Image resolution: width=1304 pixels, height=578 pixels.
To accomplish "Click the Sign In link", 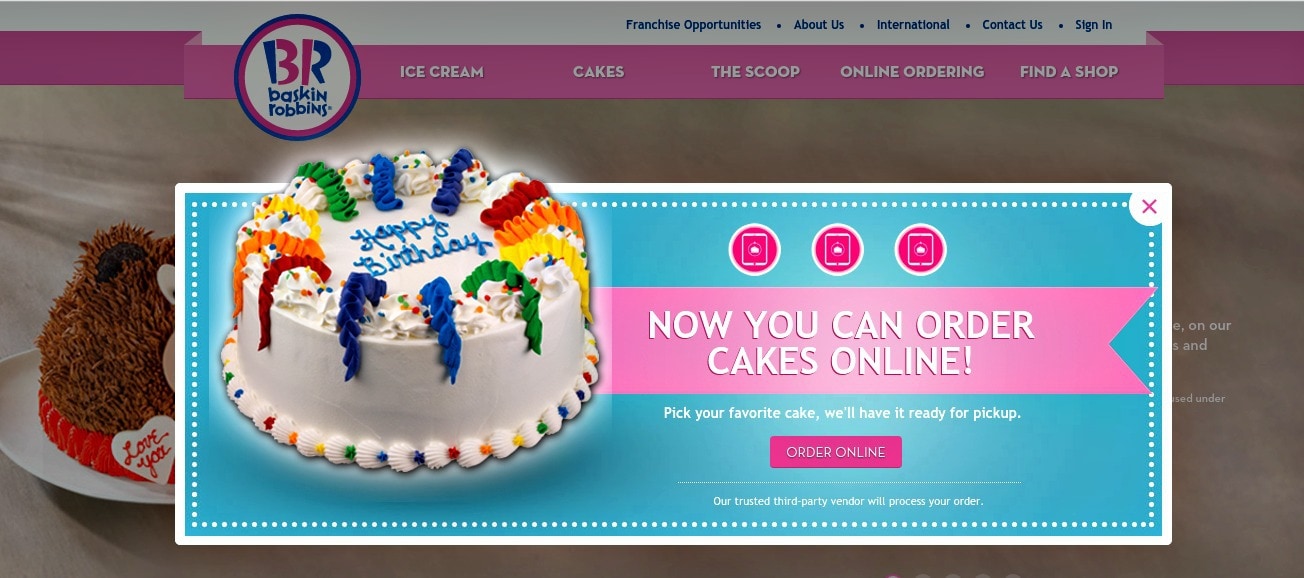I will 1093,25.
